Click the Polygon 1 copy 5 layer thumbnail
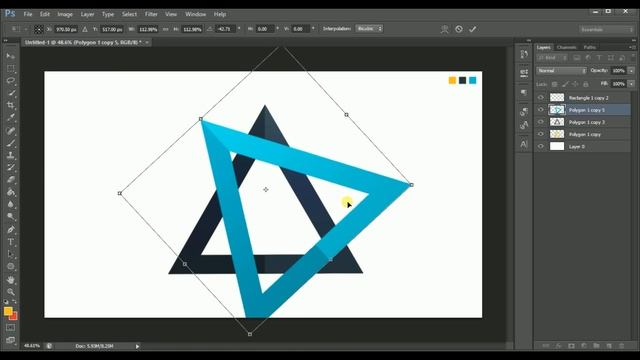Image resolution: width=640 pixels, height=360 pixels. (x=557, y=110)
